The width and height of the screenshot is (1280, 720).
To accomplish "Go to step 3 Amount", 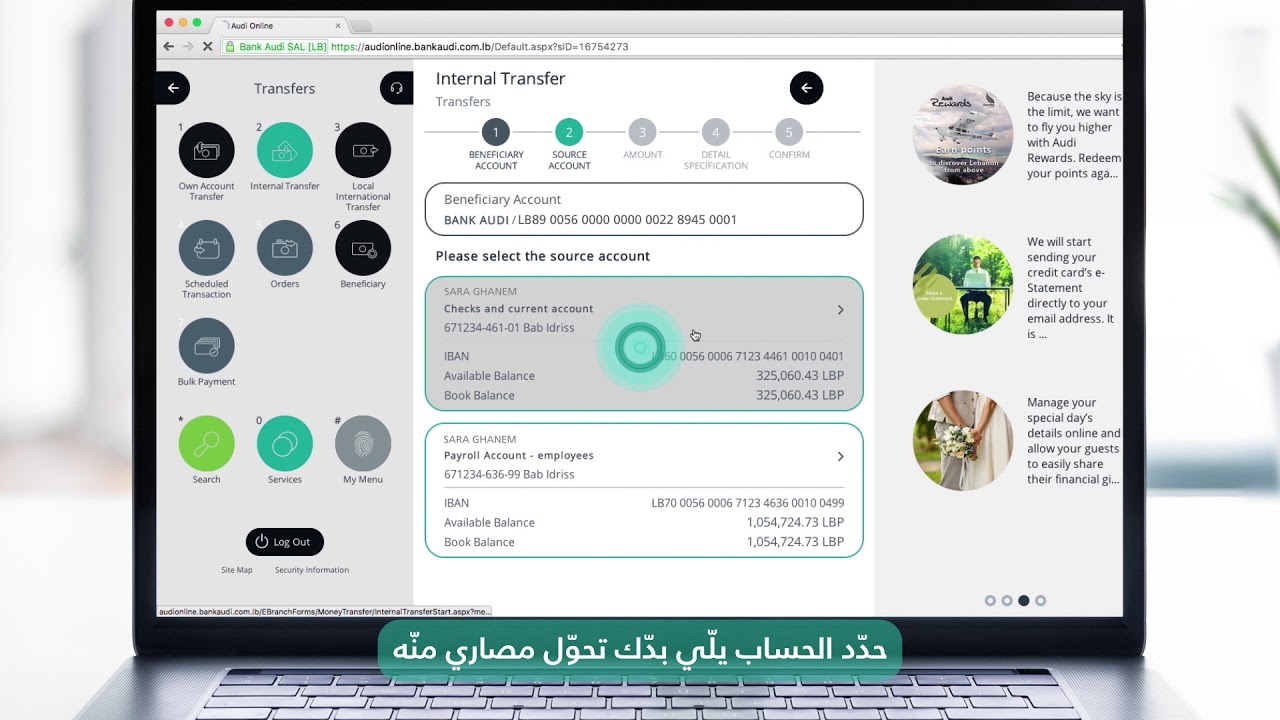I will (642, 132).
